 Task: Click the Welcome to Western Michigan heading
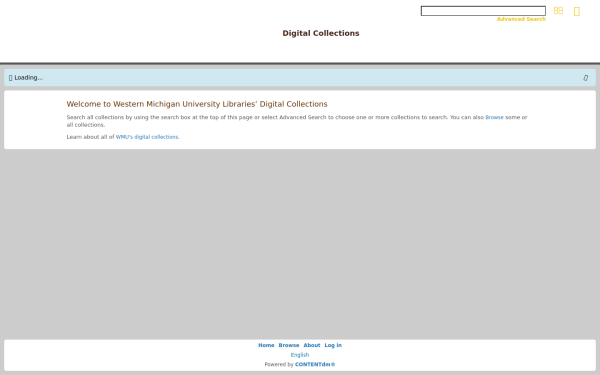pos(197,104)
